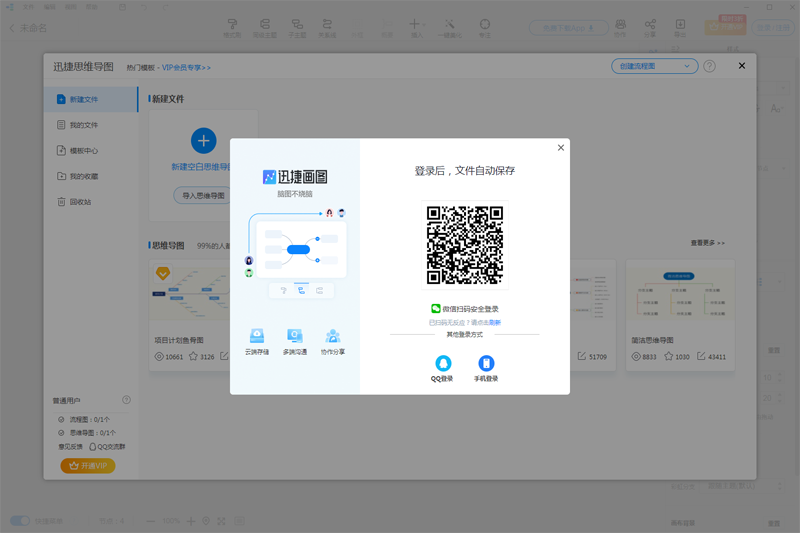The width and height of the screenshot is (800, 533).
Task: Close the login QR code dialog
Action: 561,148
